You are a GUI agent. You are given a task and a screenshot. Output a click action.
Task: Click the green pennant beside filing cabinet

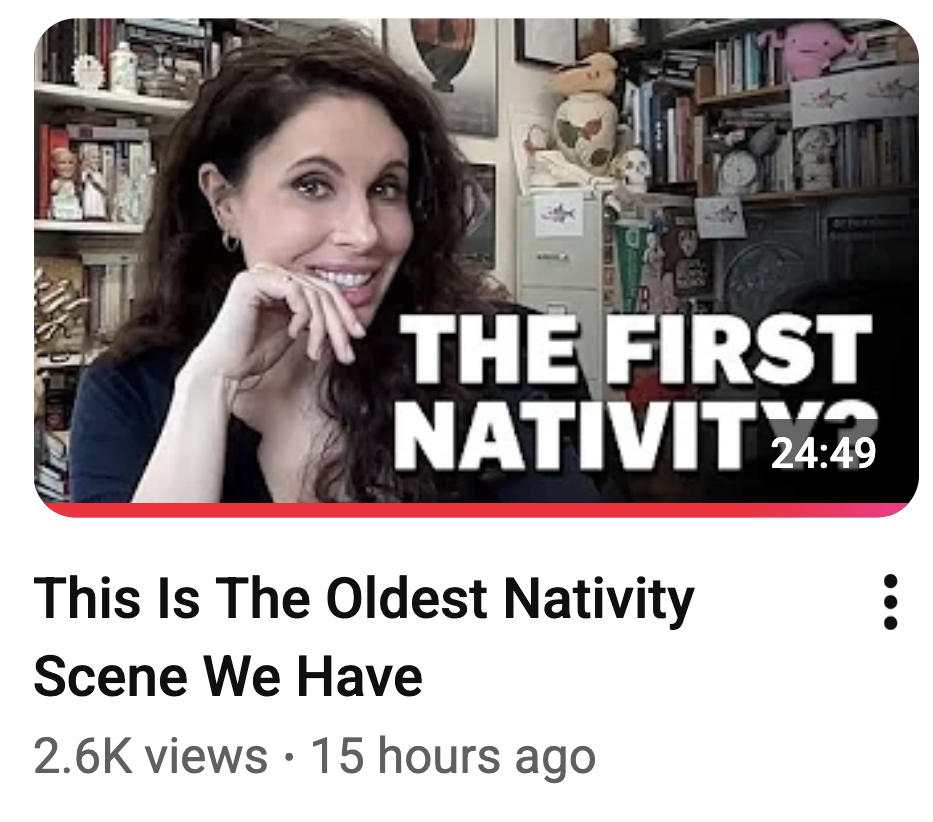pos(627,256)
